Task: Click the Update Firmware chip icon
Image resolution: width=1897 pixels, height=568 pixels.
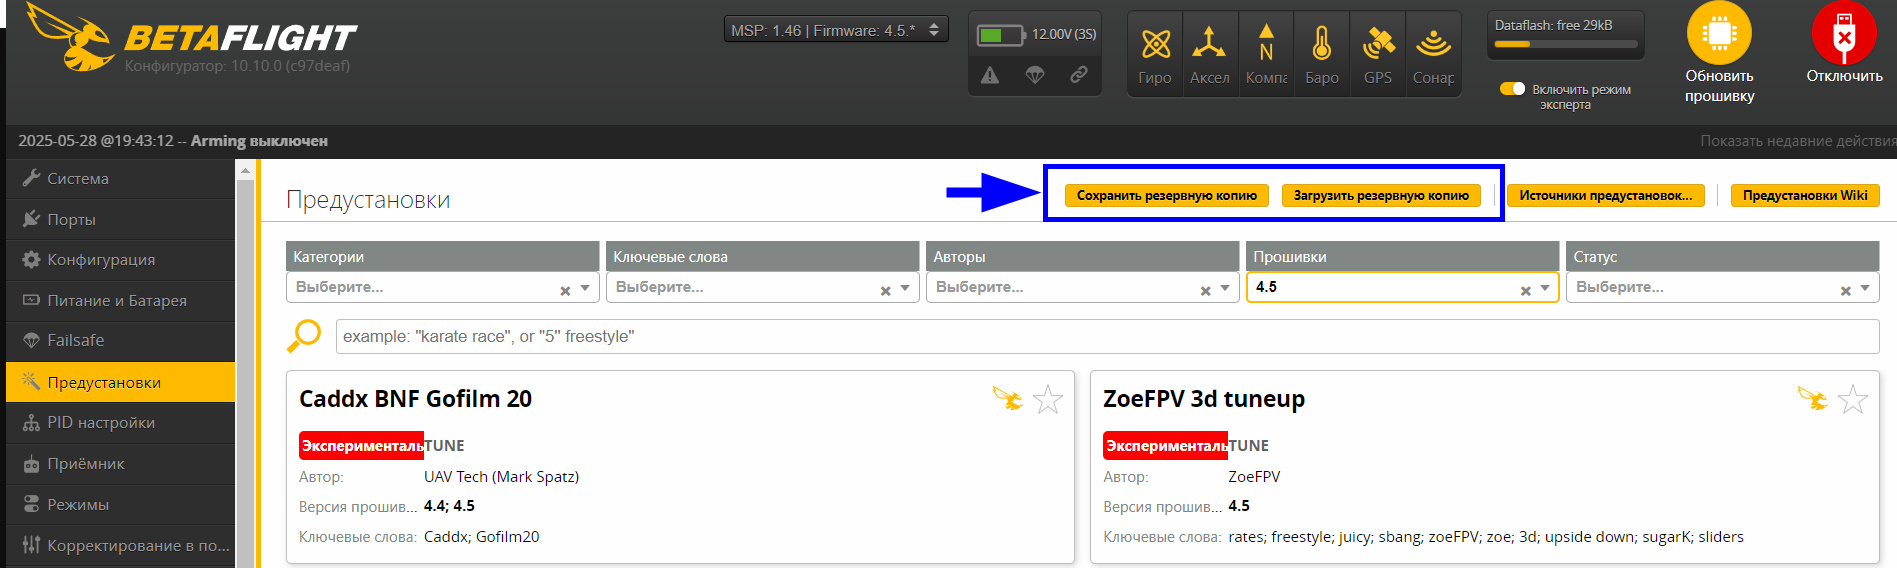Action: point(1719,33)
